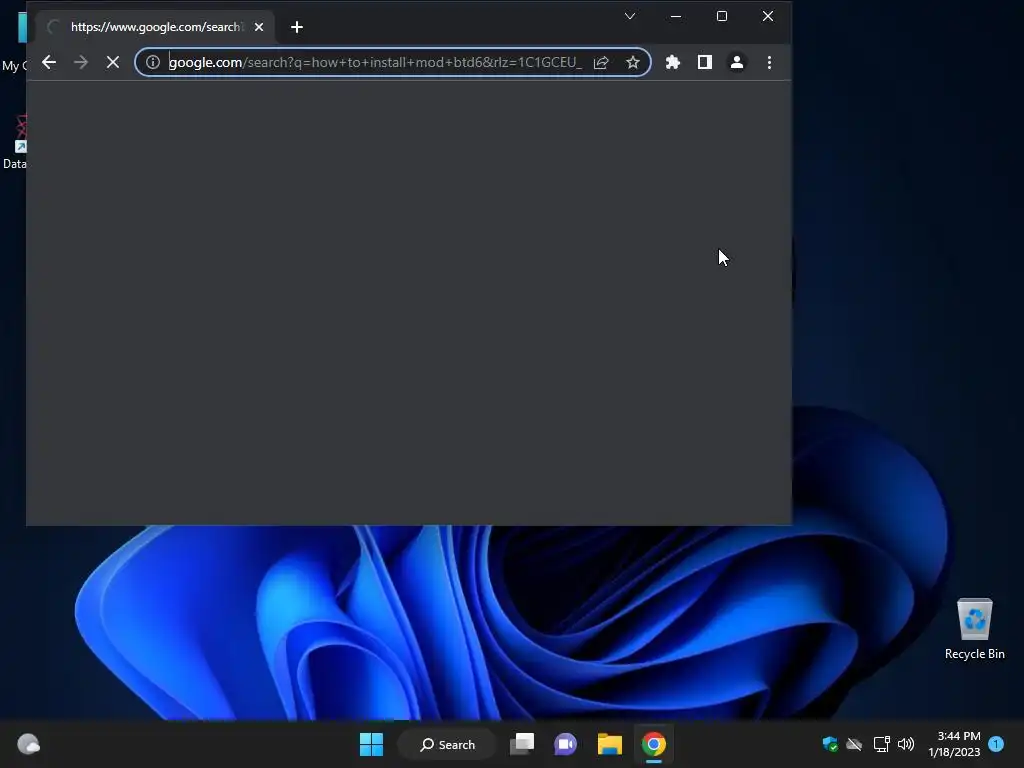
Task: Open the Chrome profile avatar
Action: 737,62
